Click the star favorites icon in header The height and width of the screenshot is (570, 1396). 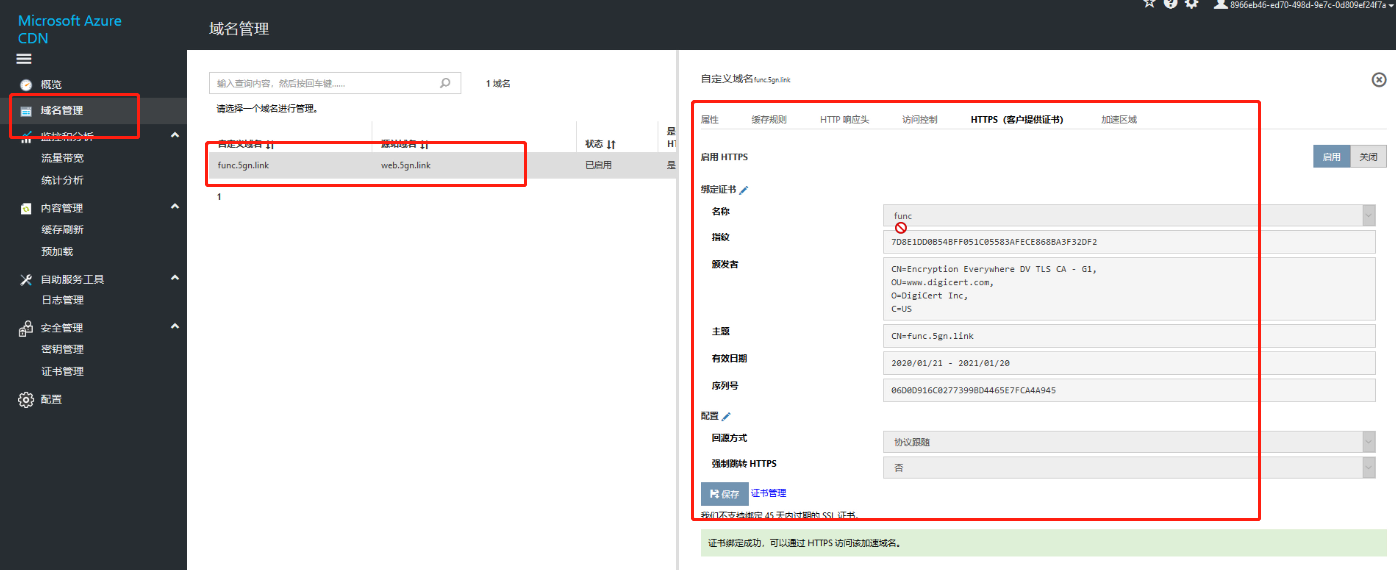click(x=1149, y=4)
